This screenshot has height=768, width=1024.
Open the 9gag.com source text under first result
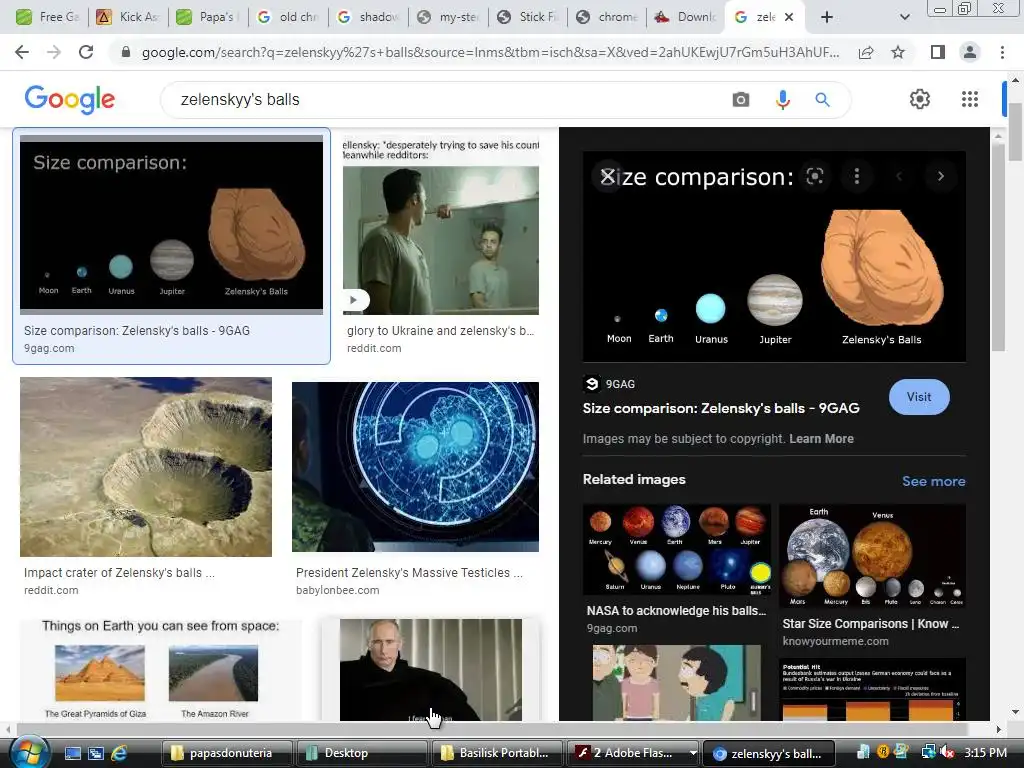point(49,348)
